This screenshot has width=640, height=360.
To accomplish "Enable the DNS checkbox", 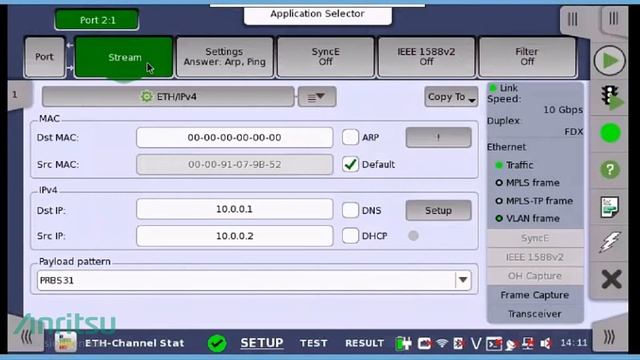I will (350, 210).
